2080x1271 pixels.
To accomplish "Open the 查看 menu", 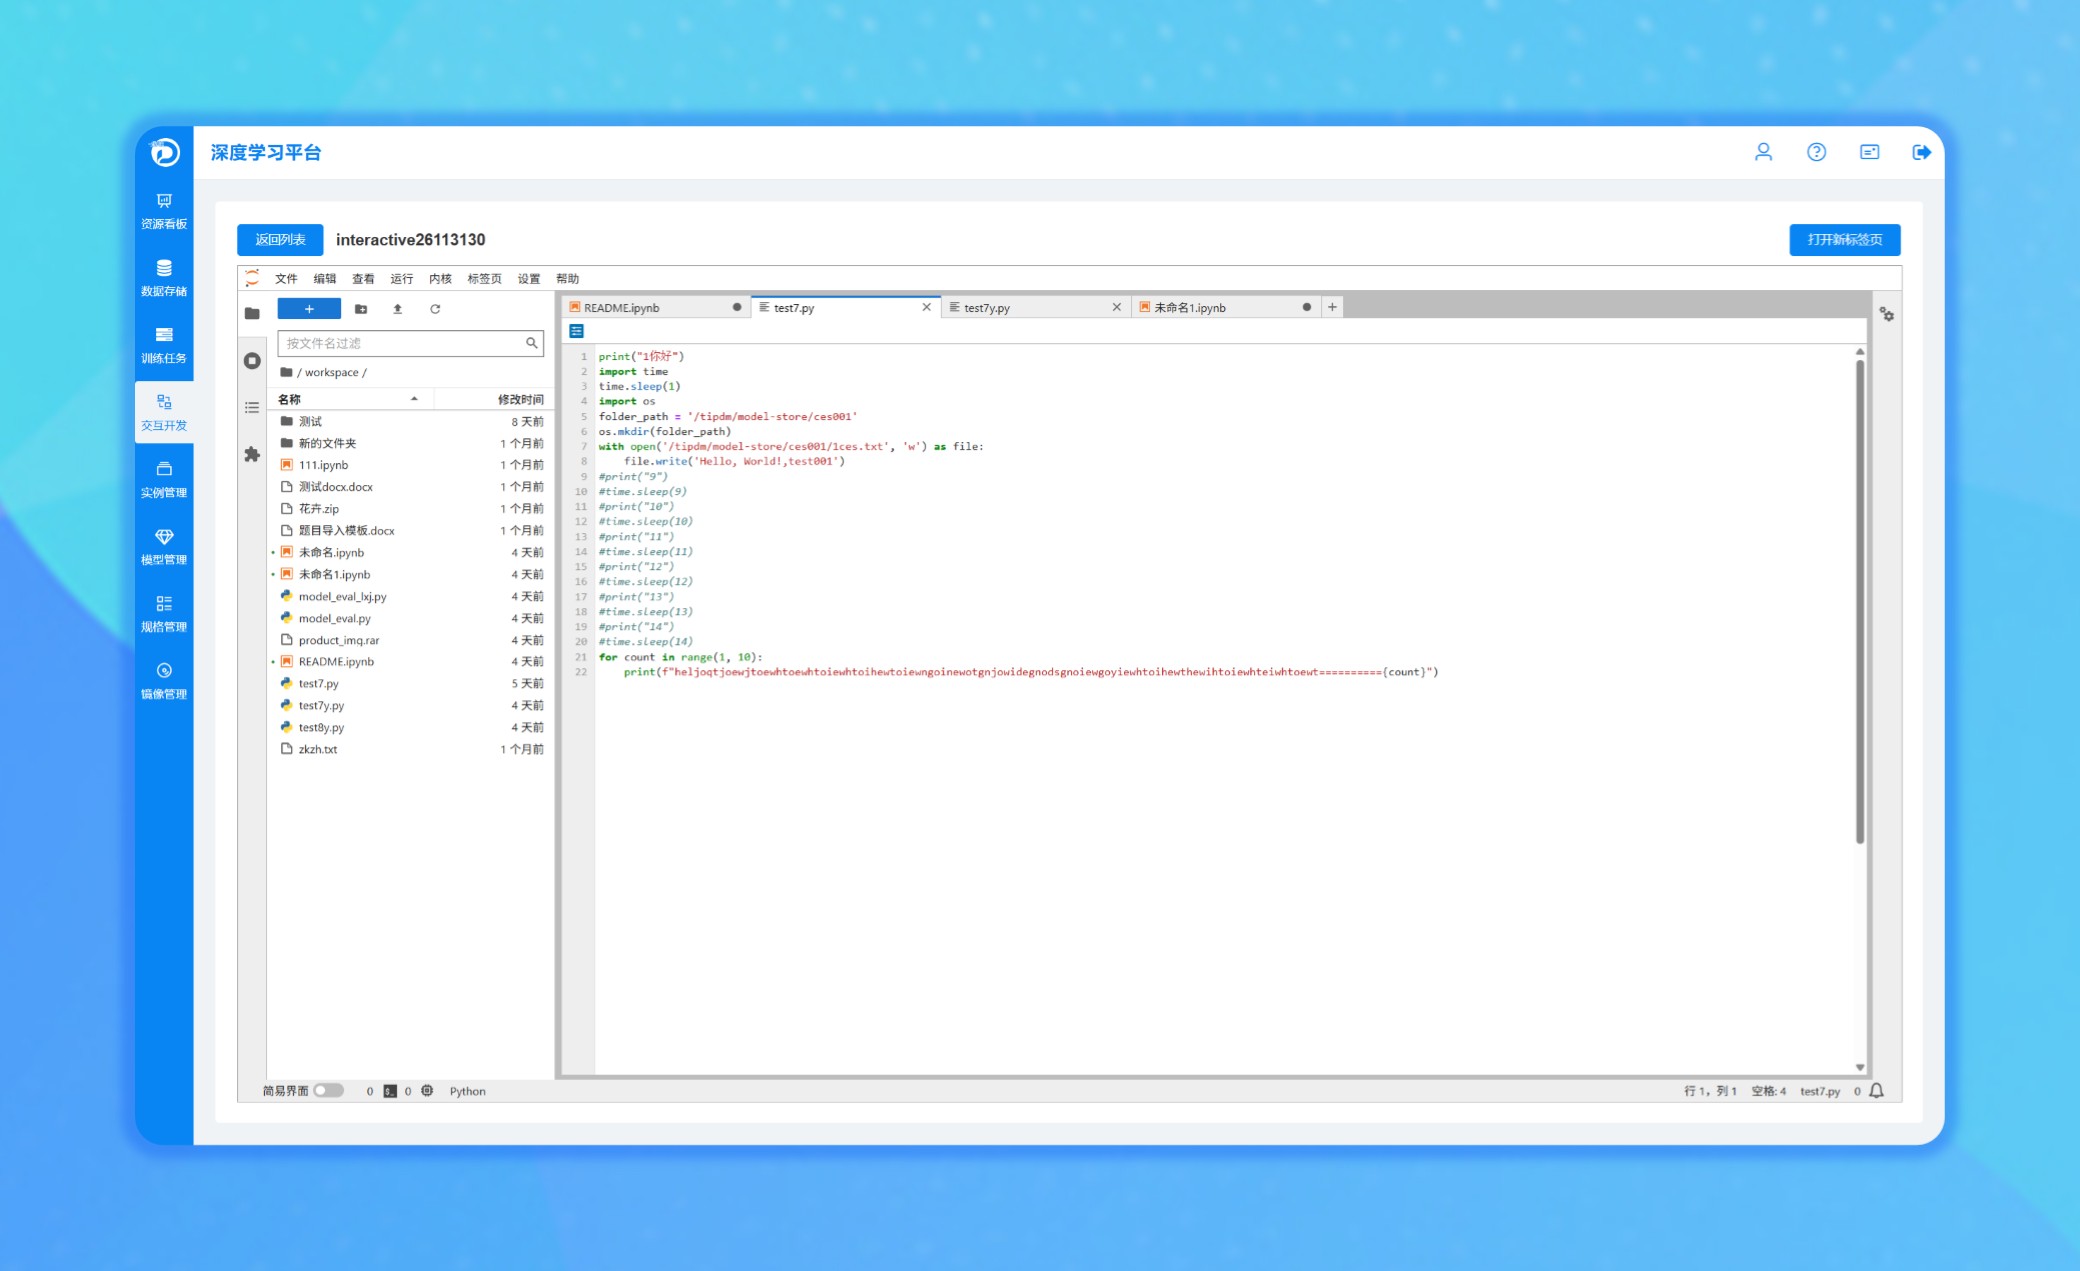I will [363, 279].
